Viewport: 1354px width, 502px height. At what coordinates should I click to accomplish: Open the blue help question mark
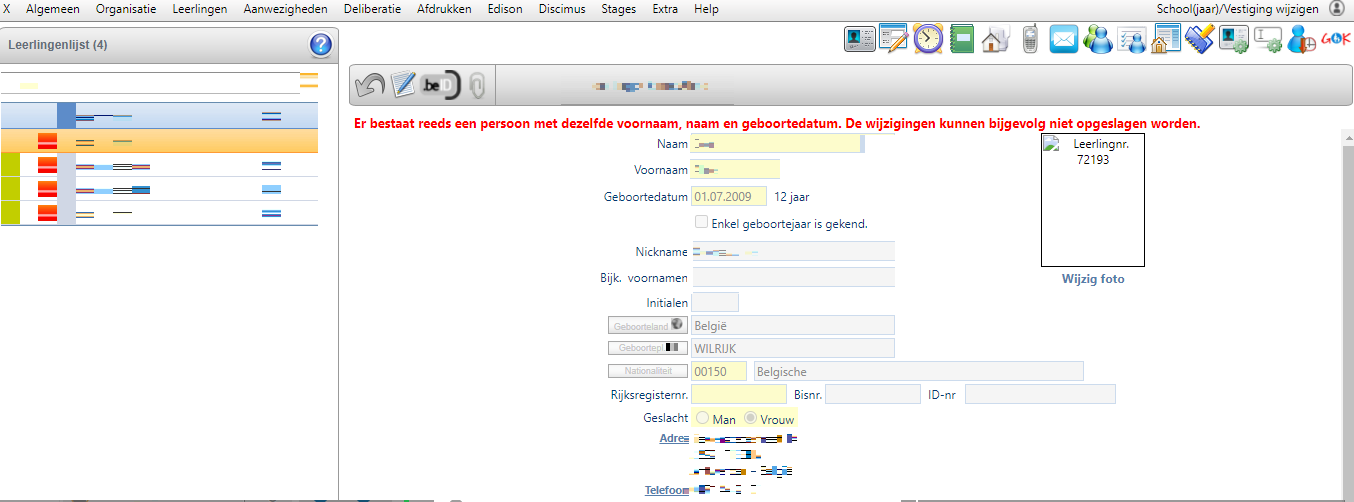pyautogui.click(x=321, y=45)
